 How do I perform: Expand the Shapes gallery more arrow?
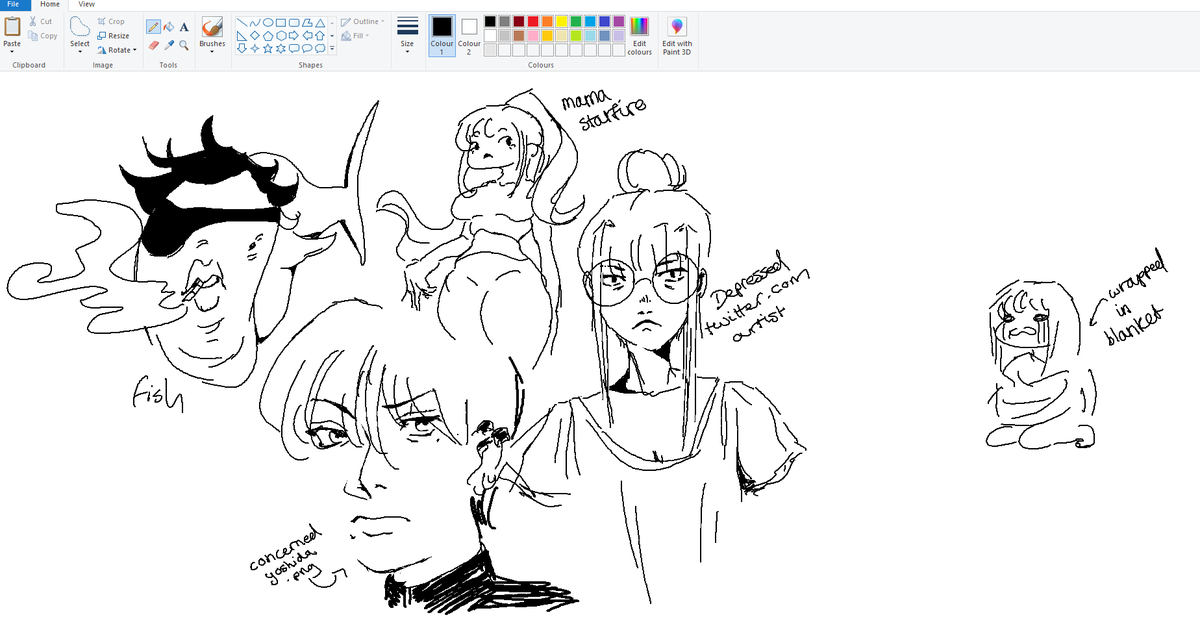(332, 48)
